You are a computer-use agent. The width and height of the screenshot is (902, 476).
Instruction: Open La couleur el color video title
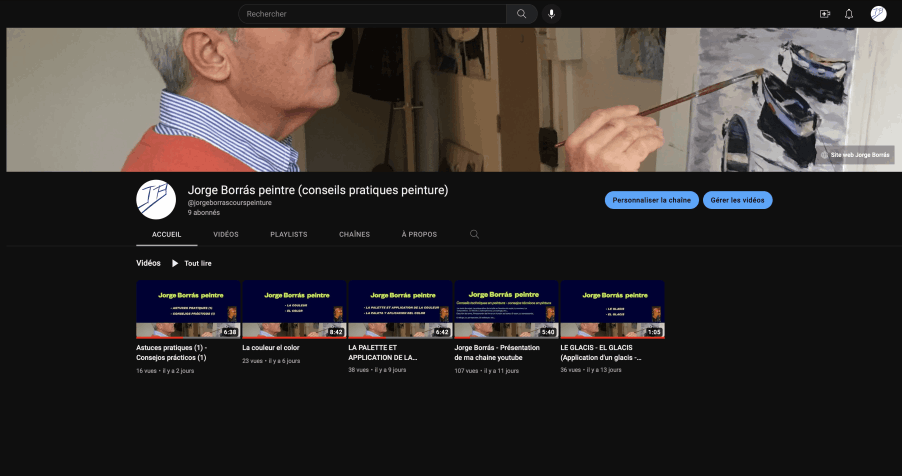point(271,348)
